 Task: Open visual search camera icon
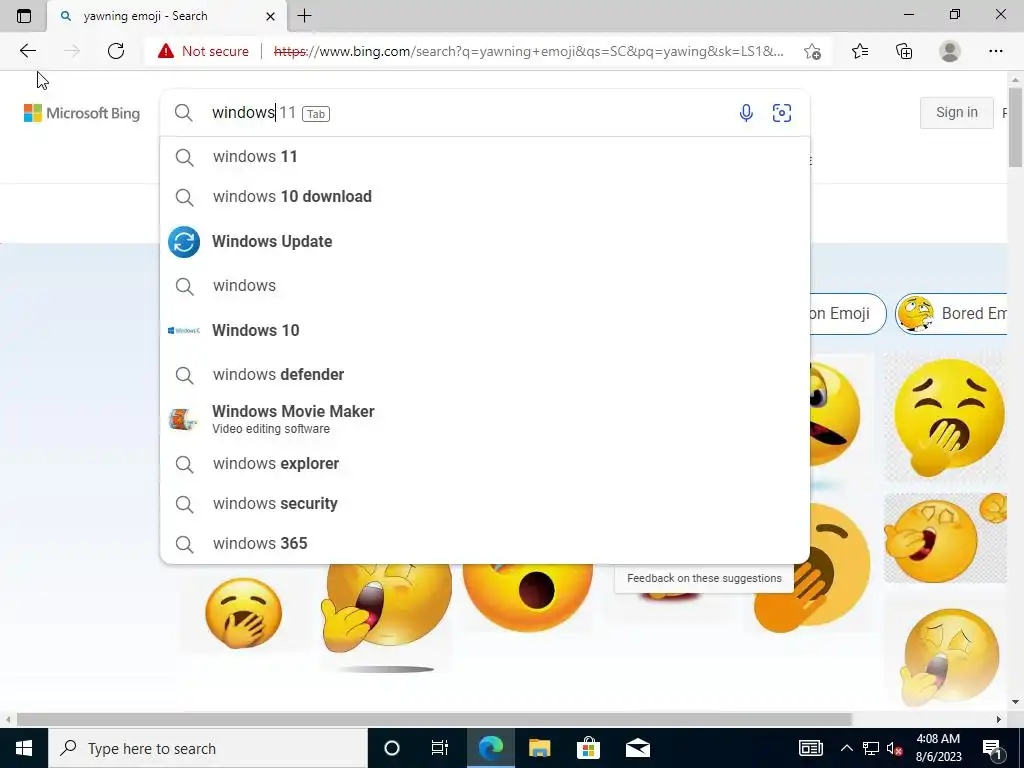point(782,113)
